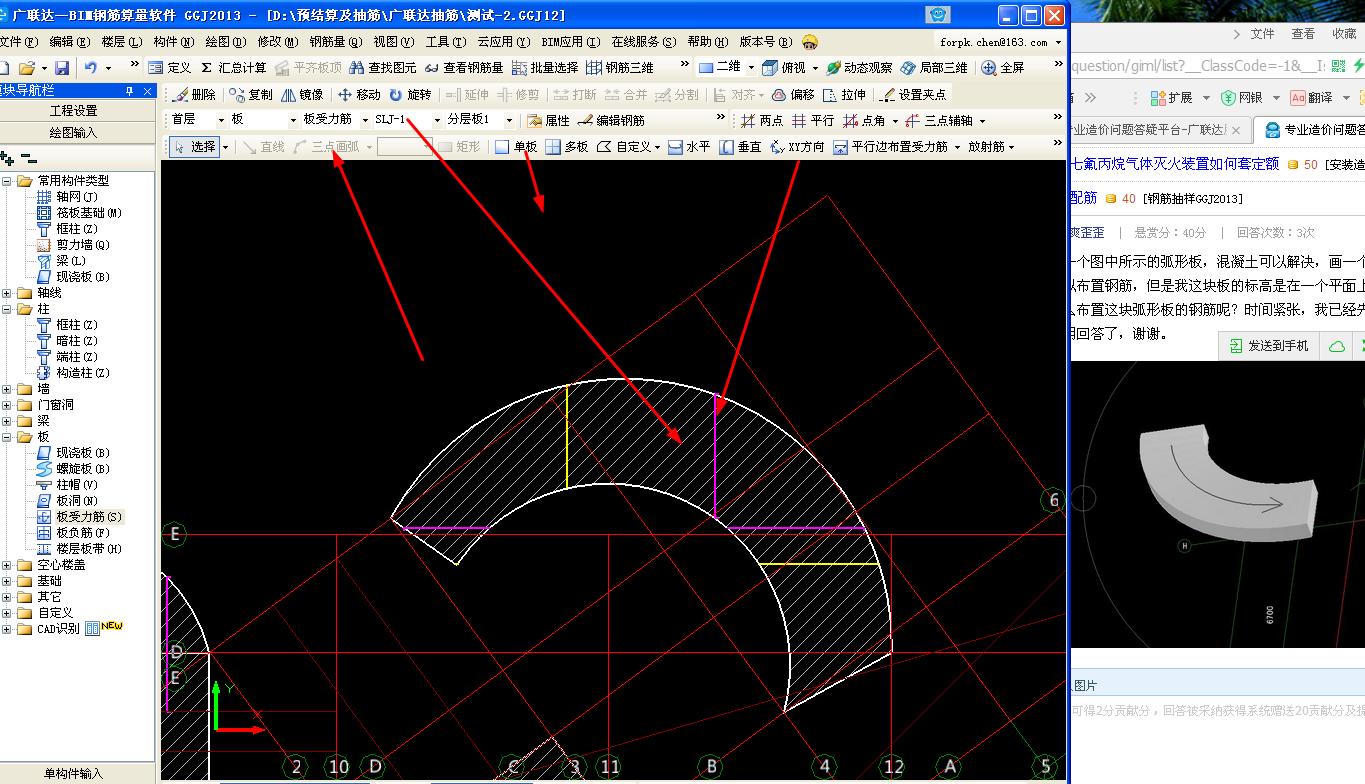
Task: Click 查看钢筋量 view rebar quantity
Action: coord(464,68)
